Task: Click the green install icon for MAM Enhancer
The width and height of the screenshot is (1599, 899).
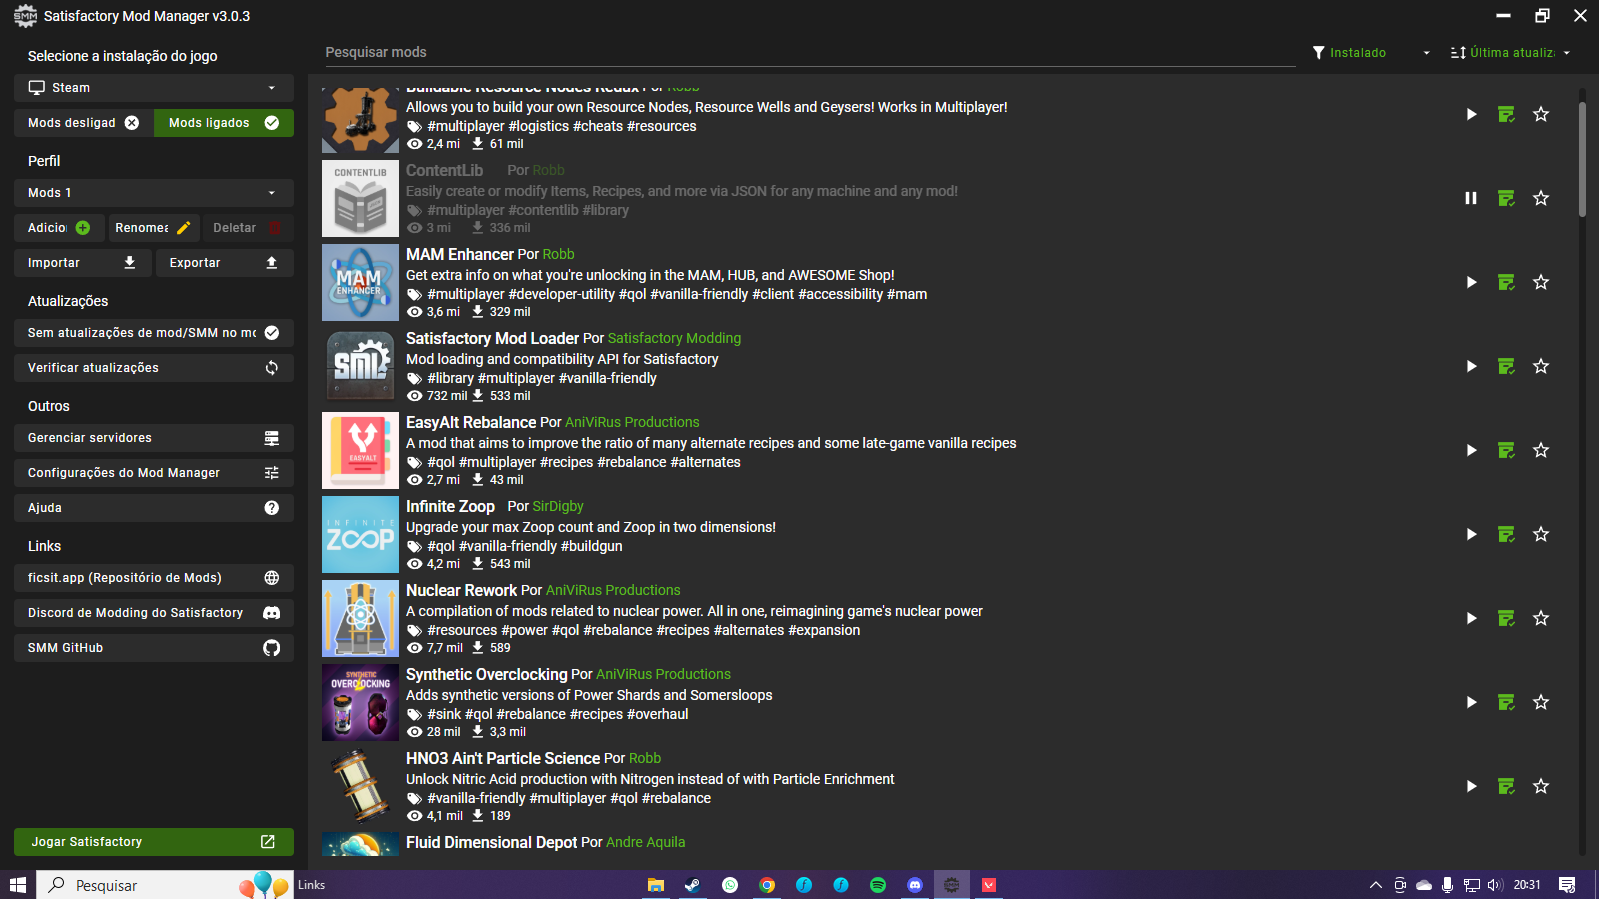Action: [1506, 282]
